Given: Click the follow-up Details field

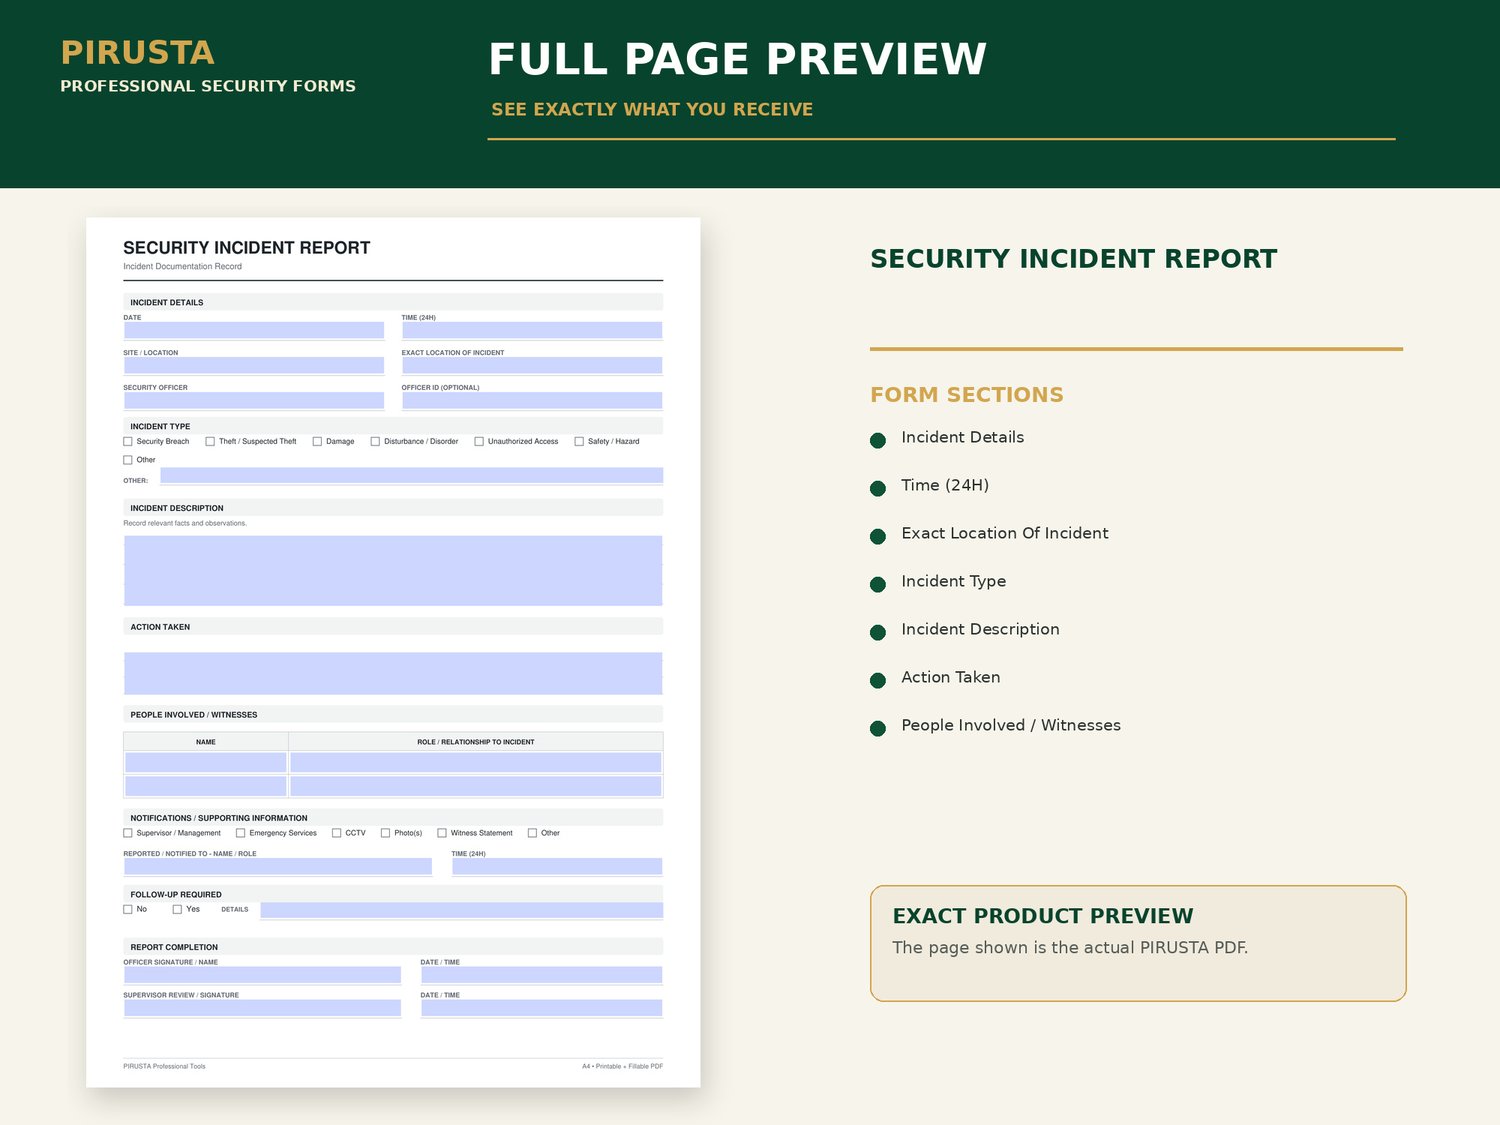Looking at the screenshot, I should tap(461, 910).
